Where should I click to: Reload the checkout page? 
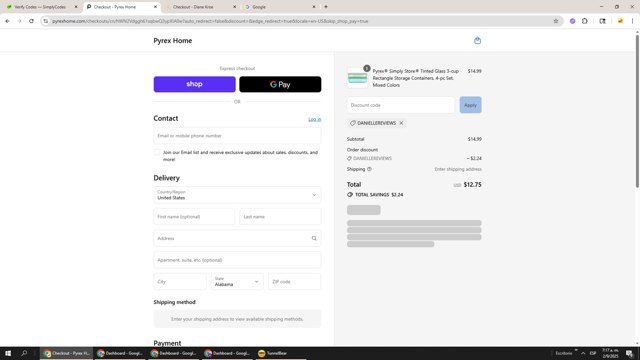click(31, 21)
